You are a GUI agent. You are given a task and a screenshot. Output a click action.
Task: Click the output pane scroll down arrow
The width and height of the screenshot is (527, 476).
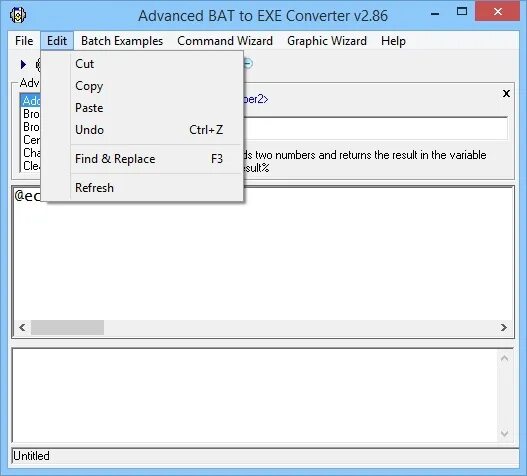pyautogui.click(x=504, y=433)
